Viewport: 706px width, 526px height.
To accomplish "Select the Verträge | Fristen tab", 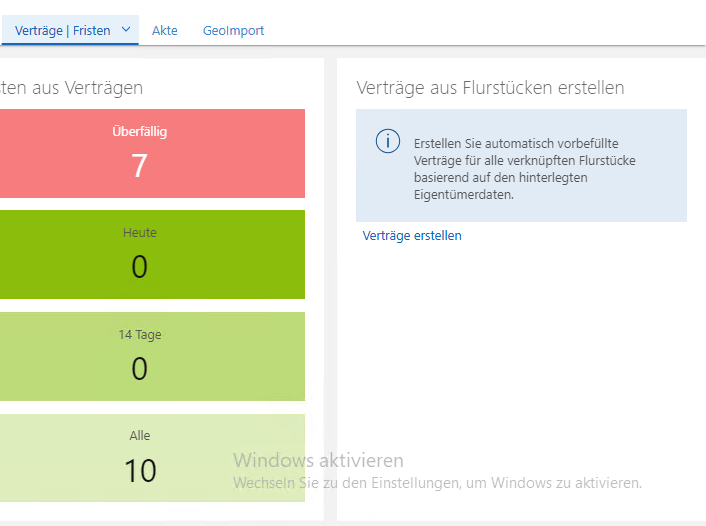I will 62,31.
